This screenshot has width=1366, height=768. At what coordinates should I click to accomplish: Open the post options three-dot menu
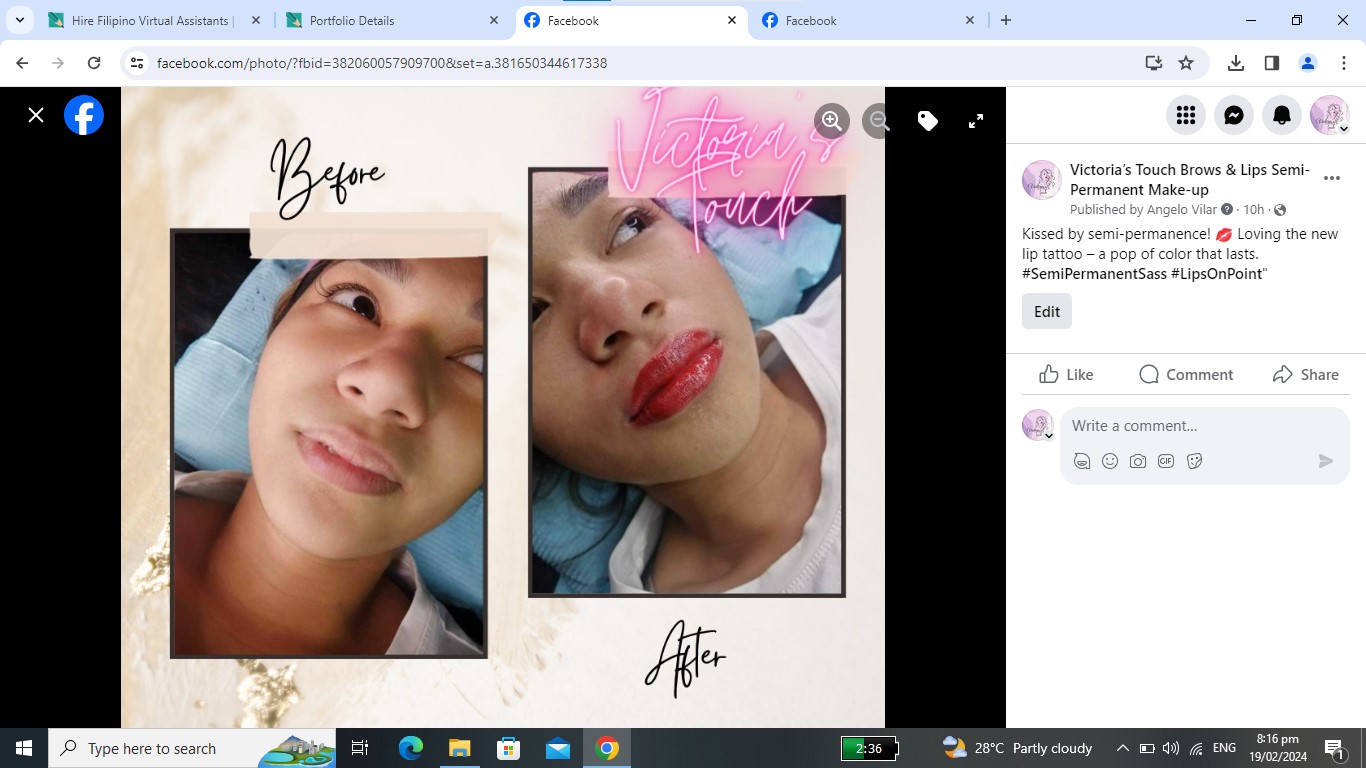[1331, 178]
